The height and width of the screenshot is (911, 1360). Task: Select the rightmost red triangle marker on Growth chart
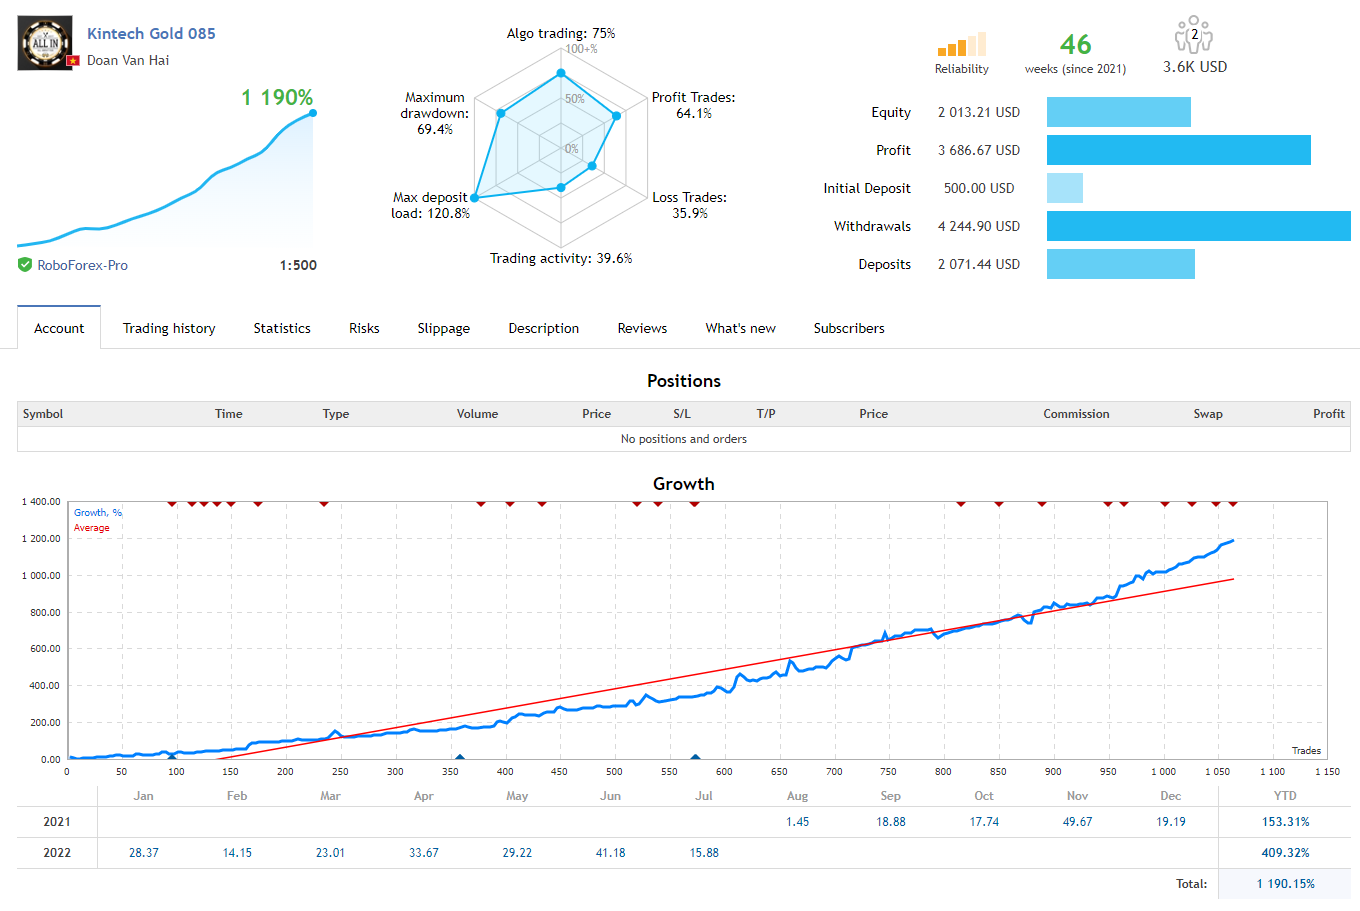point(1233,504)
